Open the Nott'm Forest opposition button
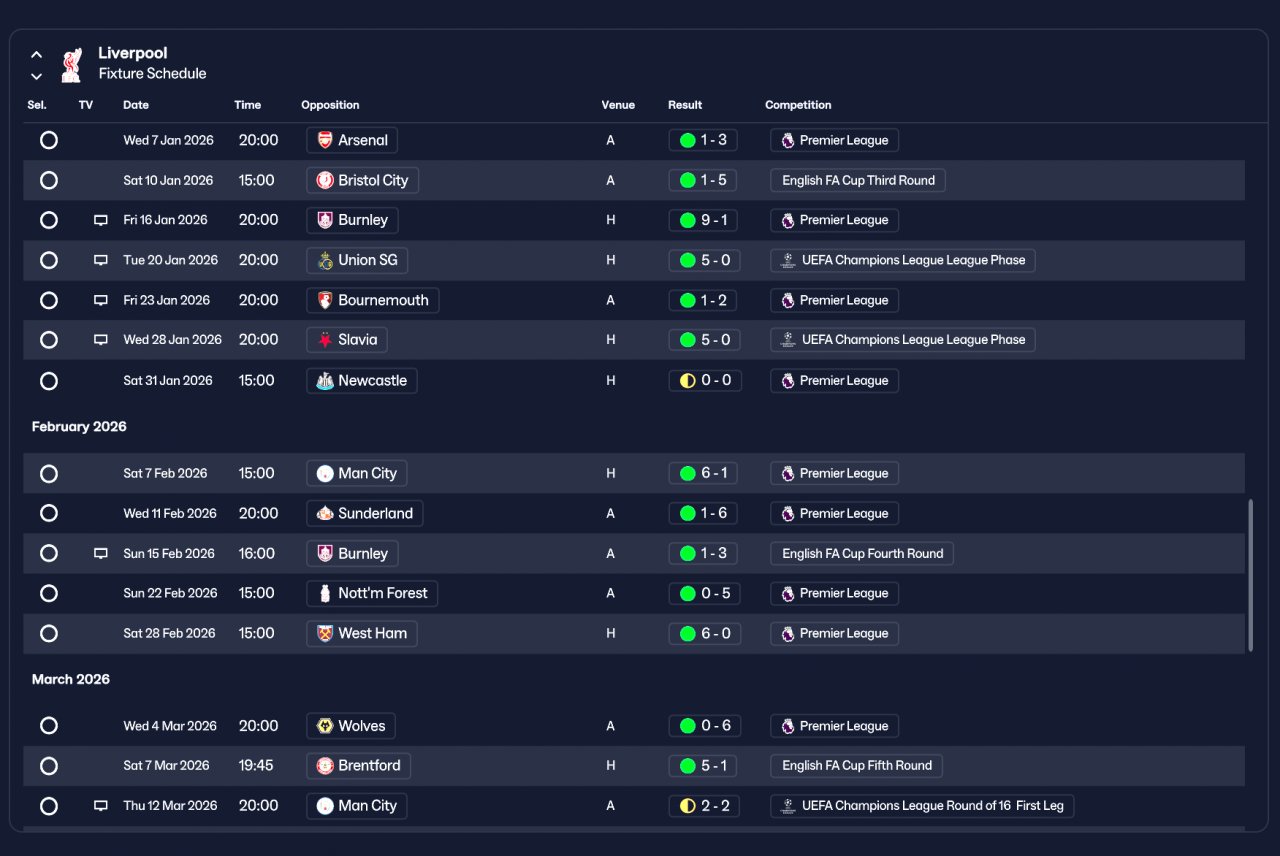The width and height of the screenshot is (1280, 856). pyautogui.click(x=372, y=593)
